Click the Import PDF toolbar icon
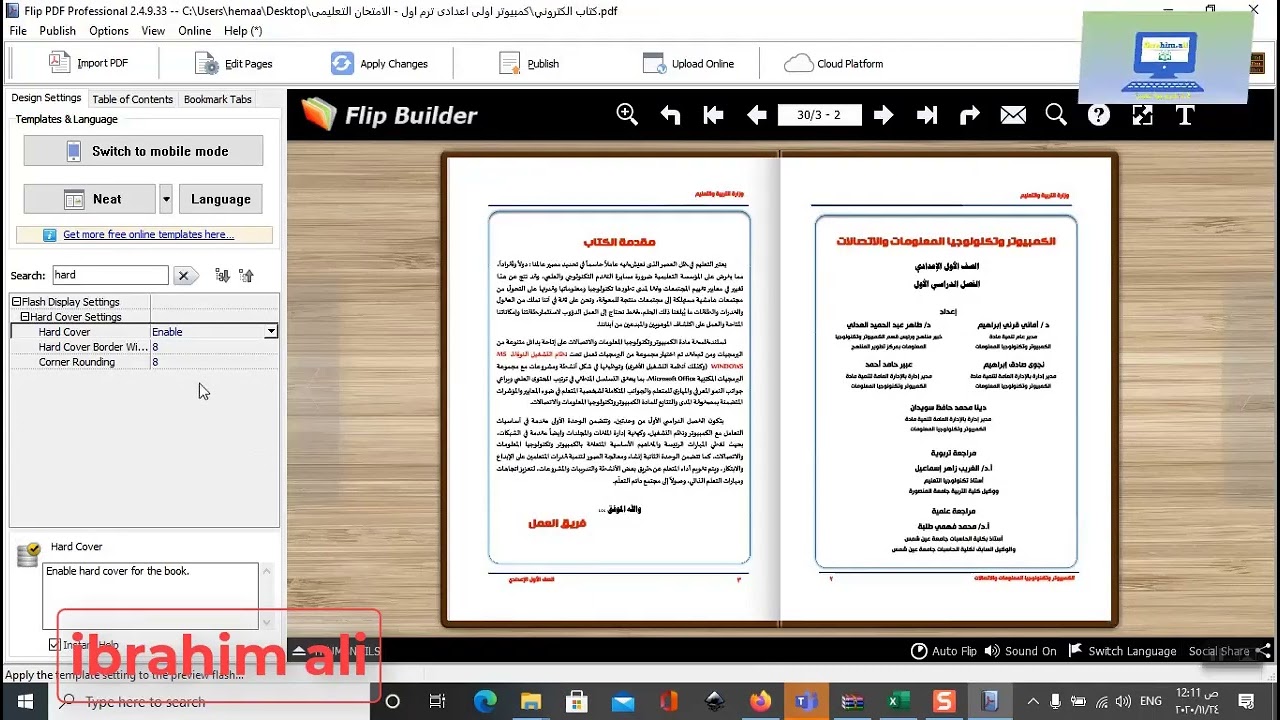Image resolution: width=1280 pixels, height=720 pixels. [x=89, y=63]
